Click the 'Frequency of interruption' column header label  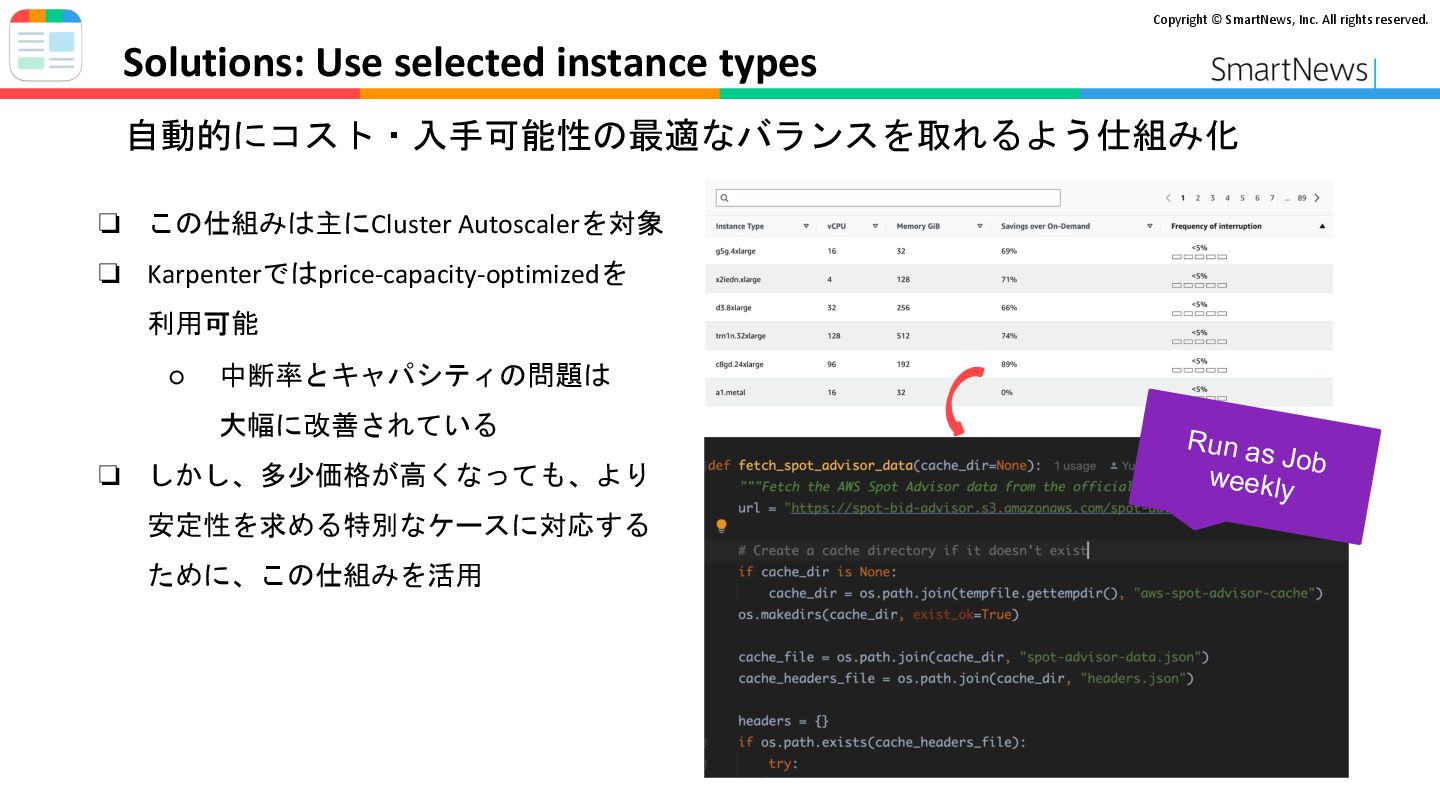[1216, 227]
